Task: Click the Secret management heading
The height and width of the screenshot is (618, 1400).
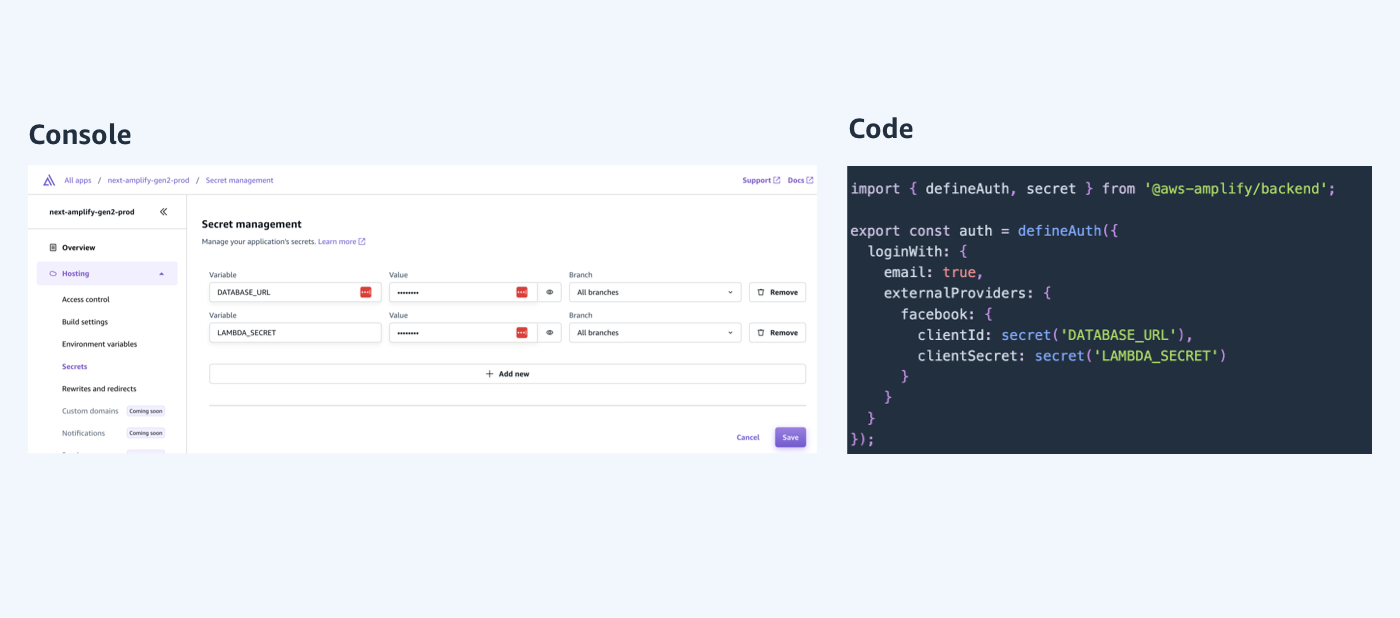Action: [252, 224]
